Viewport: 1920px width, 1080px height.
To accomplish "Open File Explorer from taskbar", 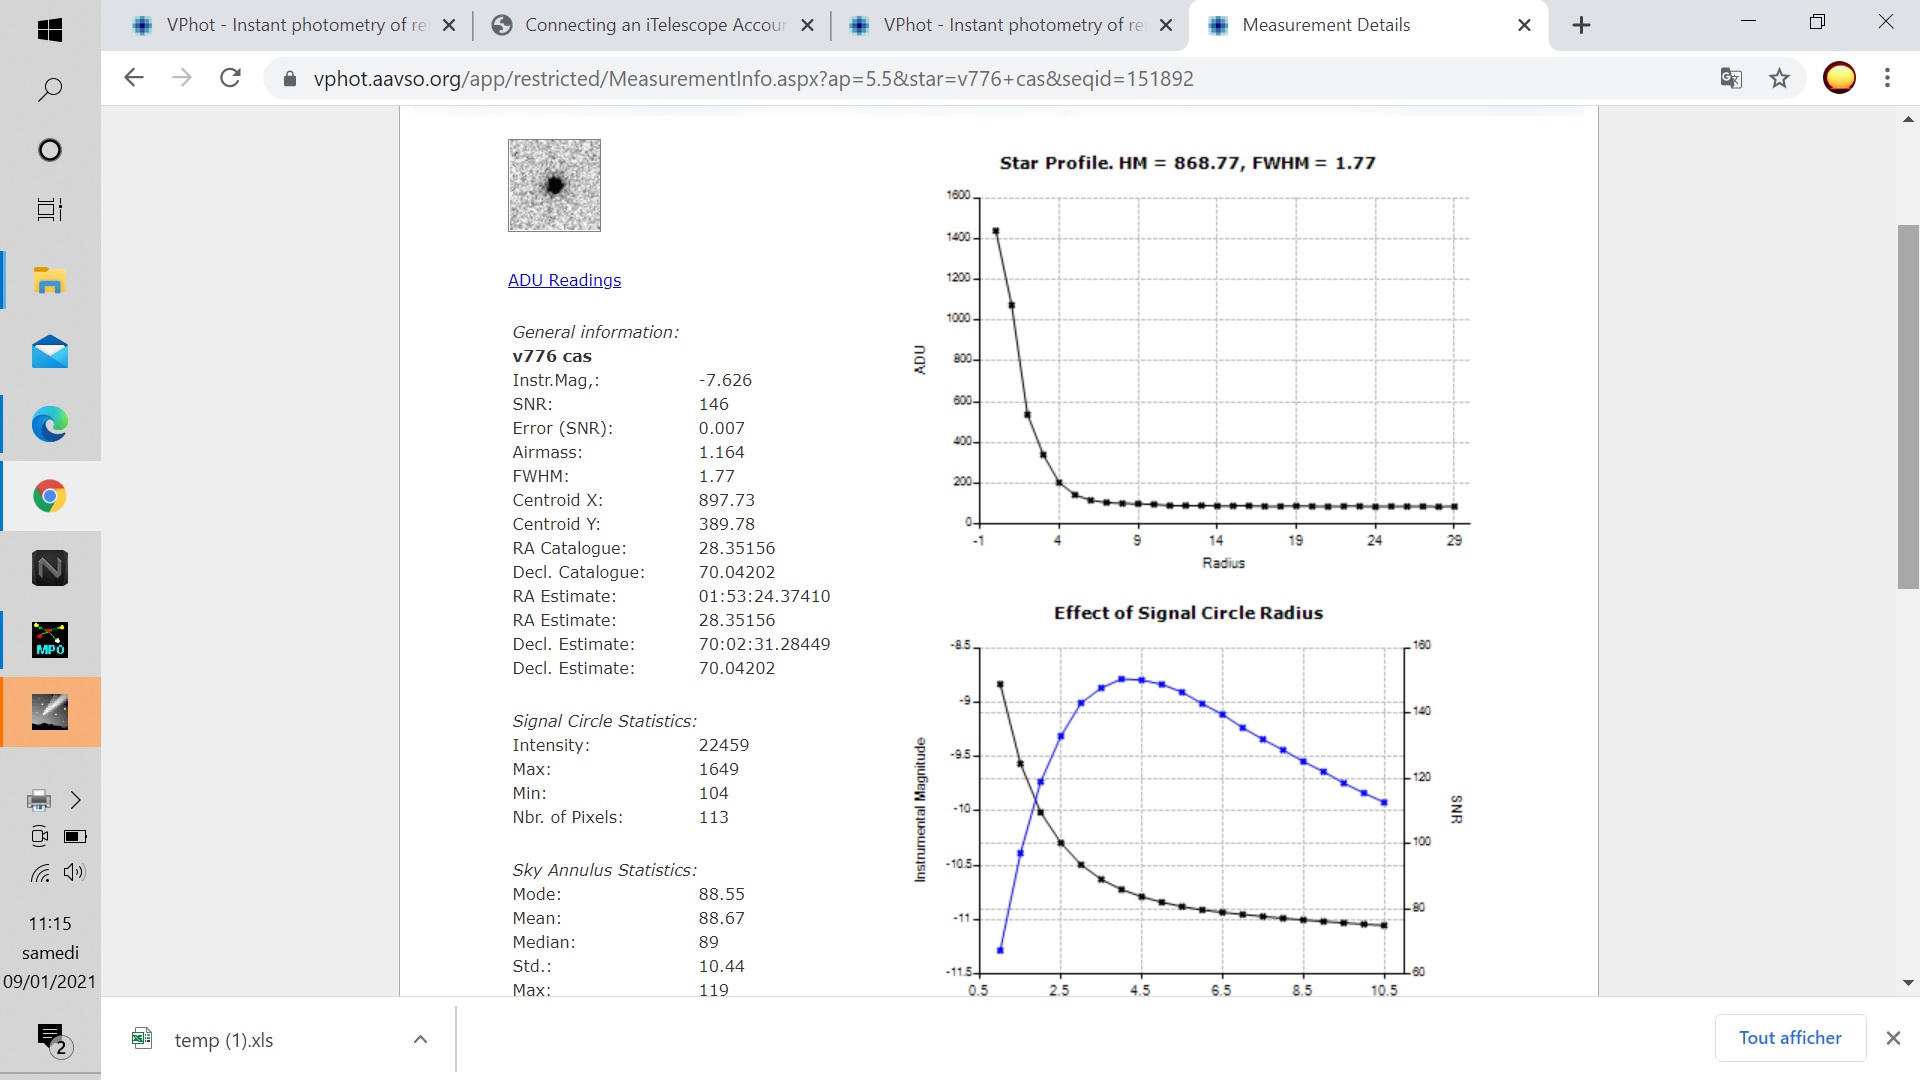I will tap(49, 281).
